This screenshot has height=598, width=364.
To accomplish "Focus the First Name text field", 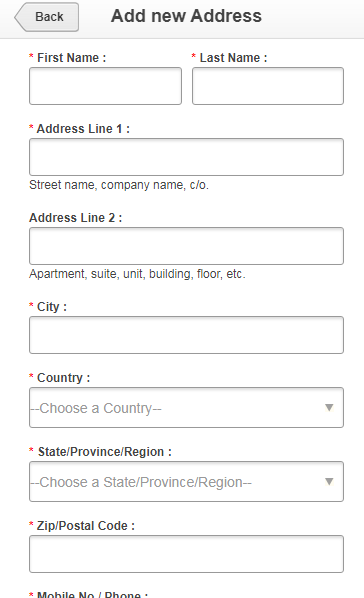I will click(x=105, y=86).
